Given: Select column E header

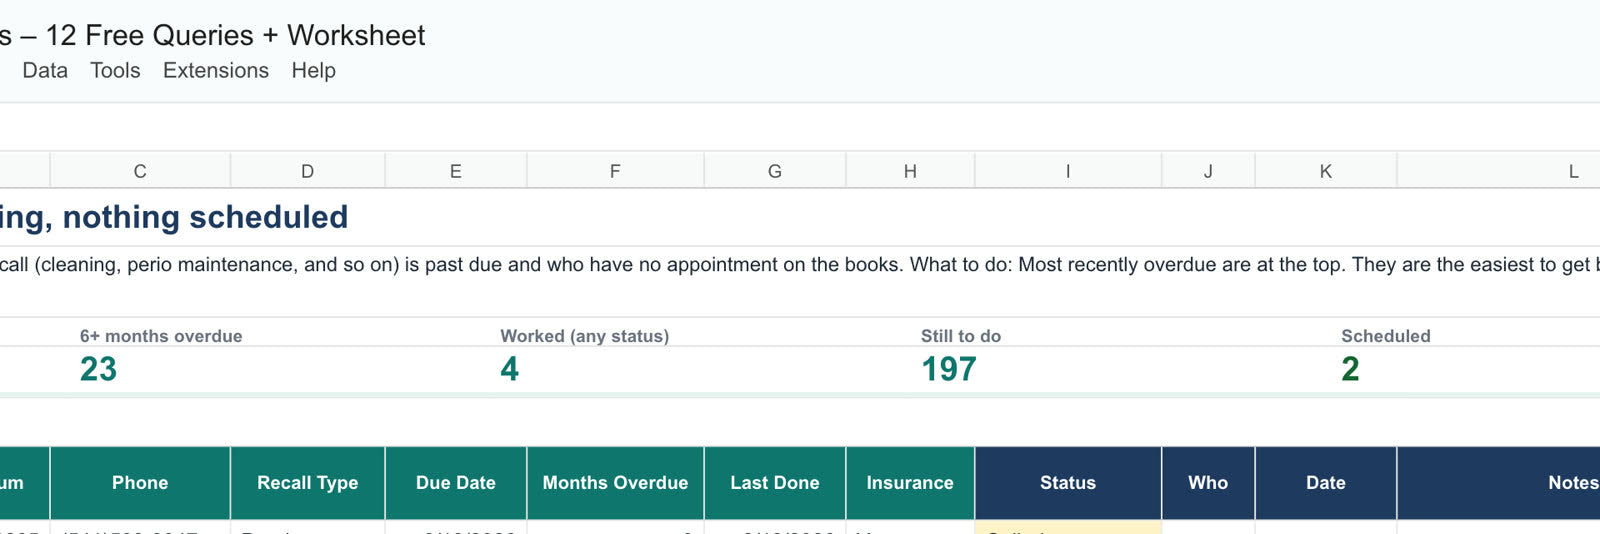Looking at the screenshot, I should click(x=455, y=171).
